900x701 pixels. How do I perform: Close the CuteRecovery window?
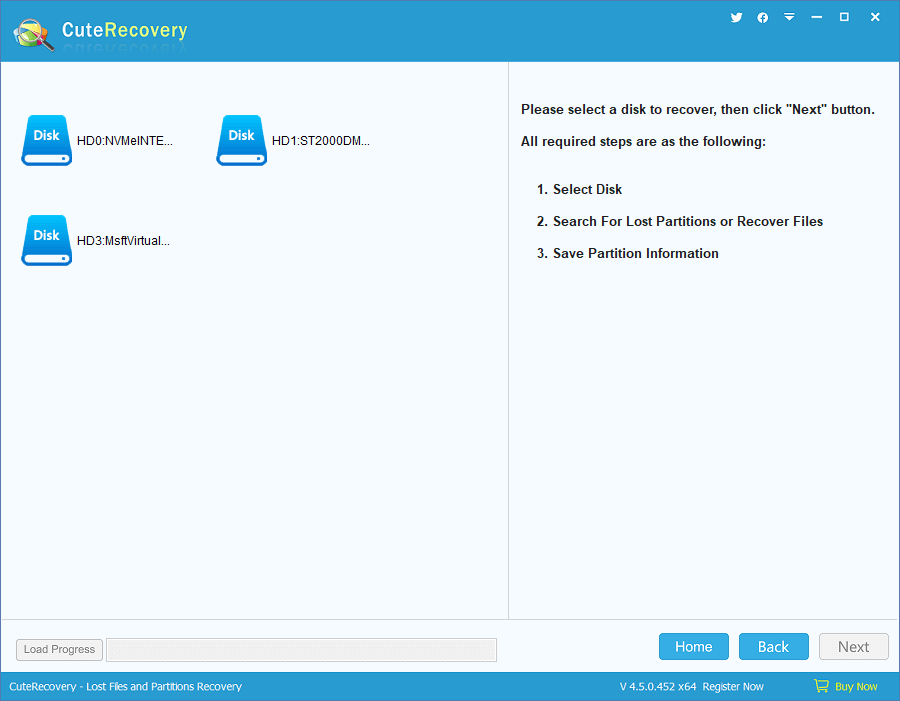pyautogui.click(x=875, y=17)
